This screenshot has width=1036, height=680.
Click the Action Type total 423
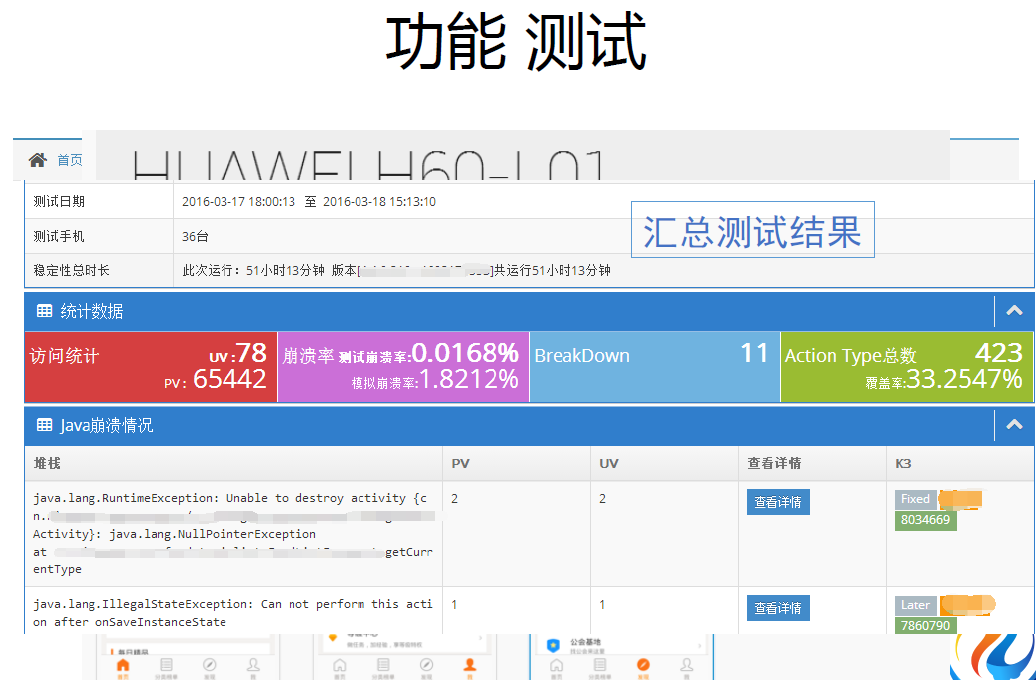tap(999, 354)
